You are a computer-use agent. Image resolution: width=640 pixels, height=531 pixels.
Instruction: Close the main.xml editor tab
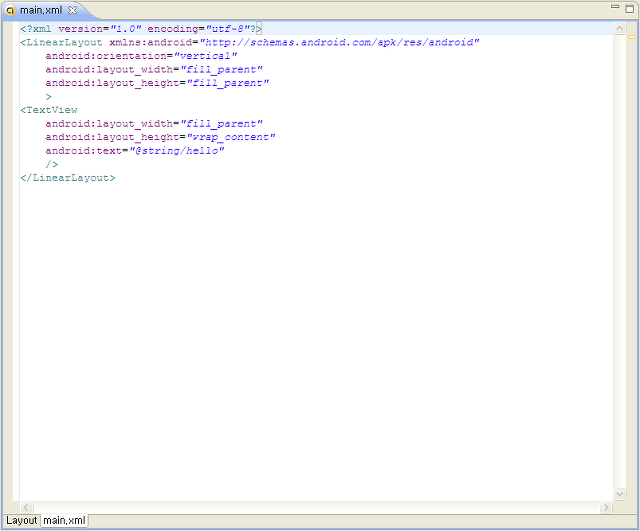(72, 10)
